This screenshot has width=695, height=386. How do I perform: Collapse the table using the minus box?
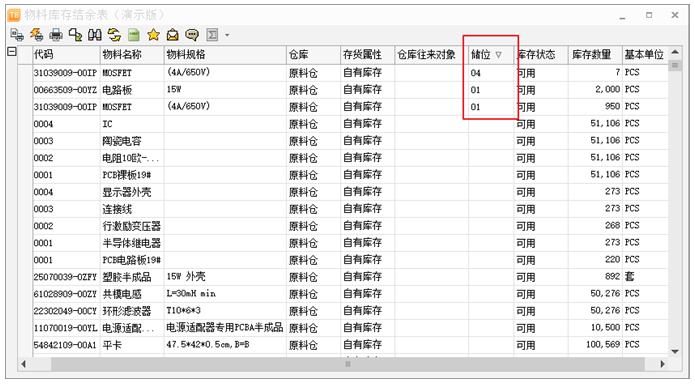click(12, 52)
